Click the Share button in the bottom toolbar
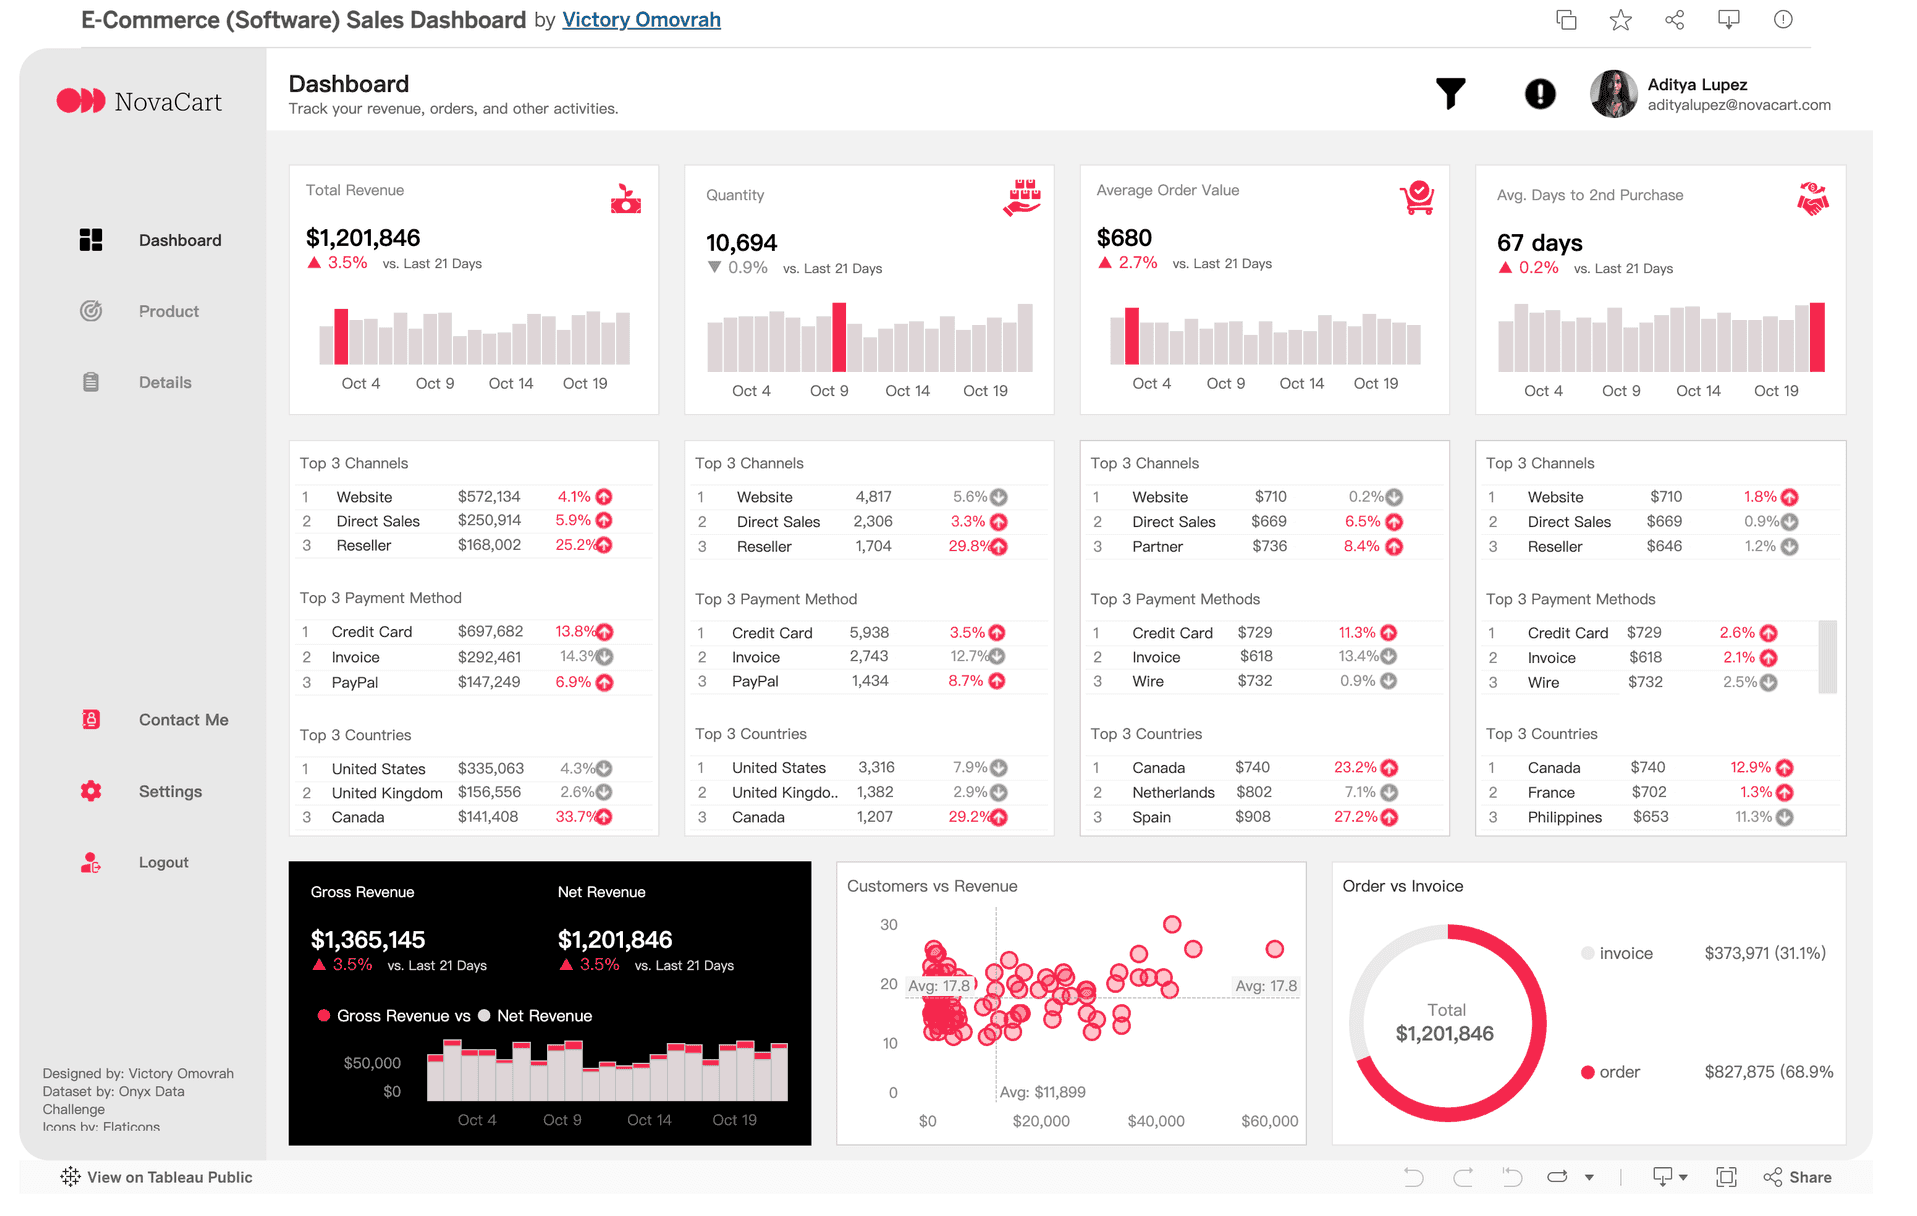The width and height of the screenshot is (1917, 1216). pyautogui.click(x=1798, y=1177)
